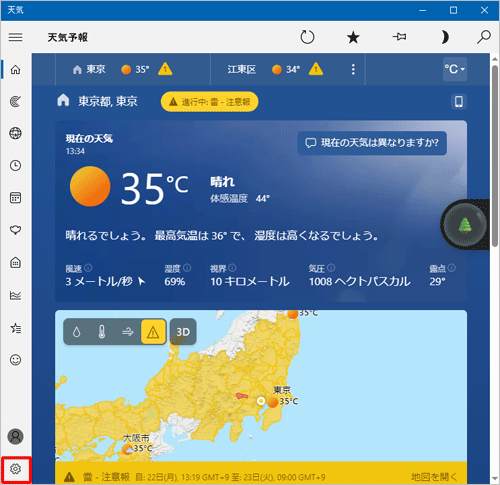
Task: Click the large sun weather icon
Action: pos(90,186)
